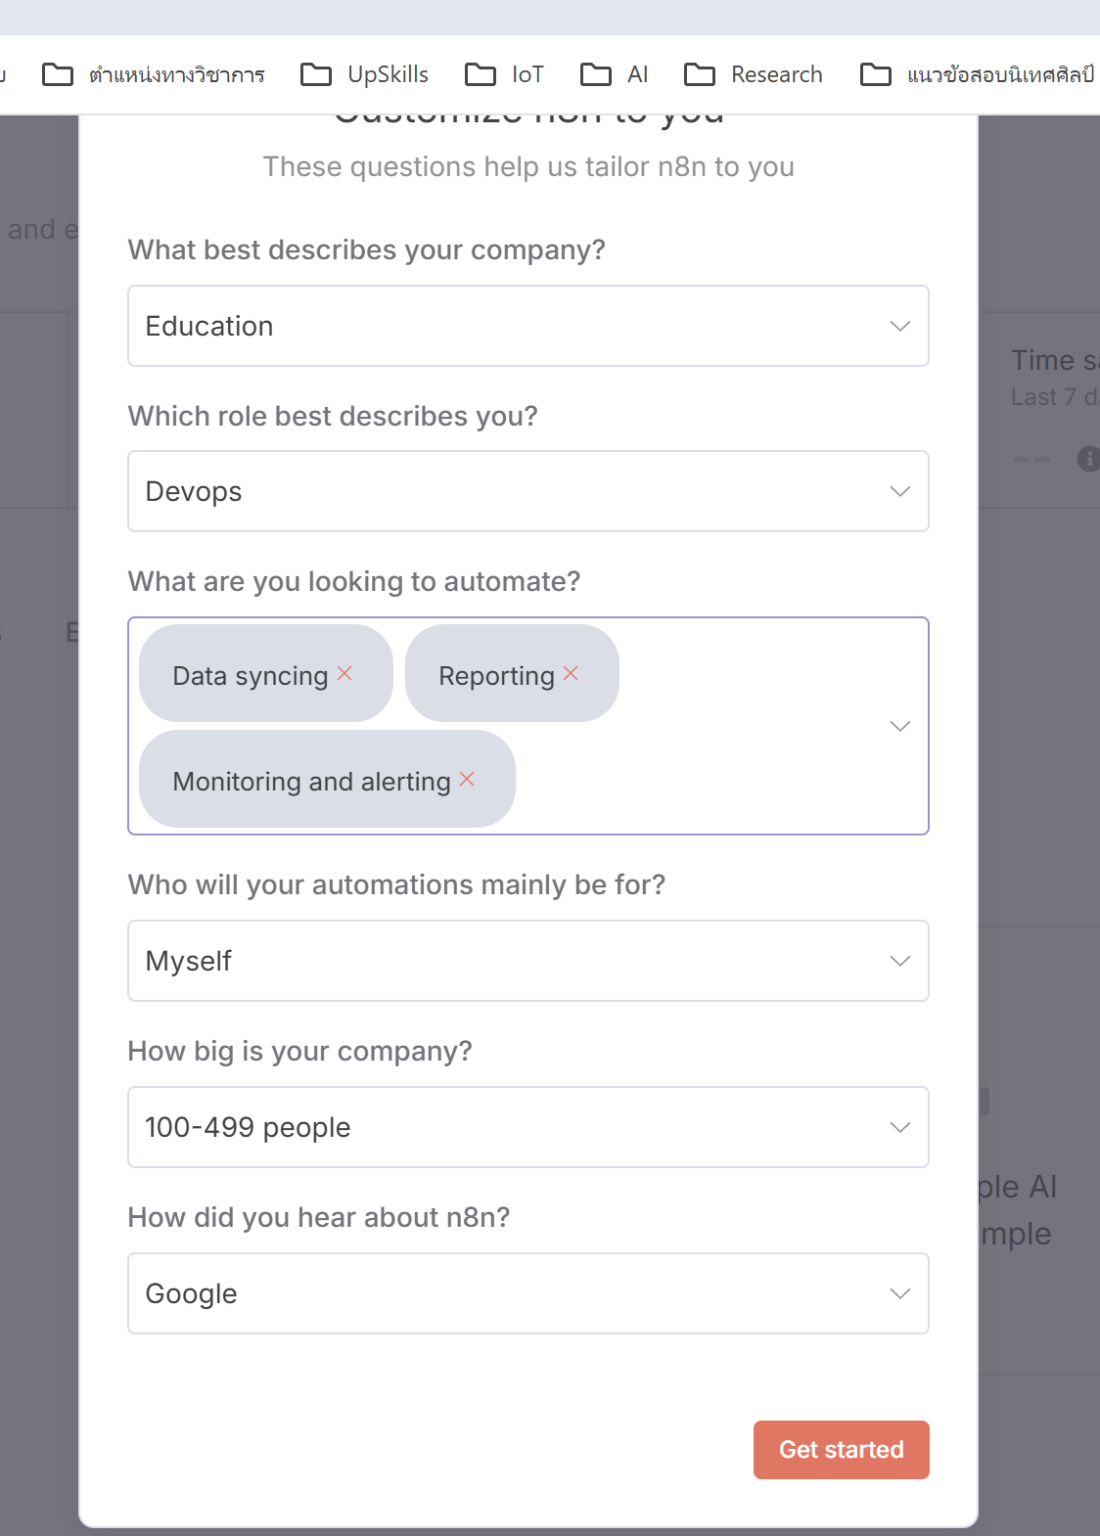Expand the role dropdown showing Devops
Screen dimensions: 1100x1536
coord(528,491)
